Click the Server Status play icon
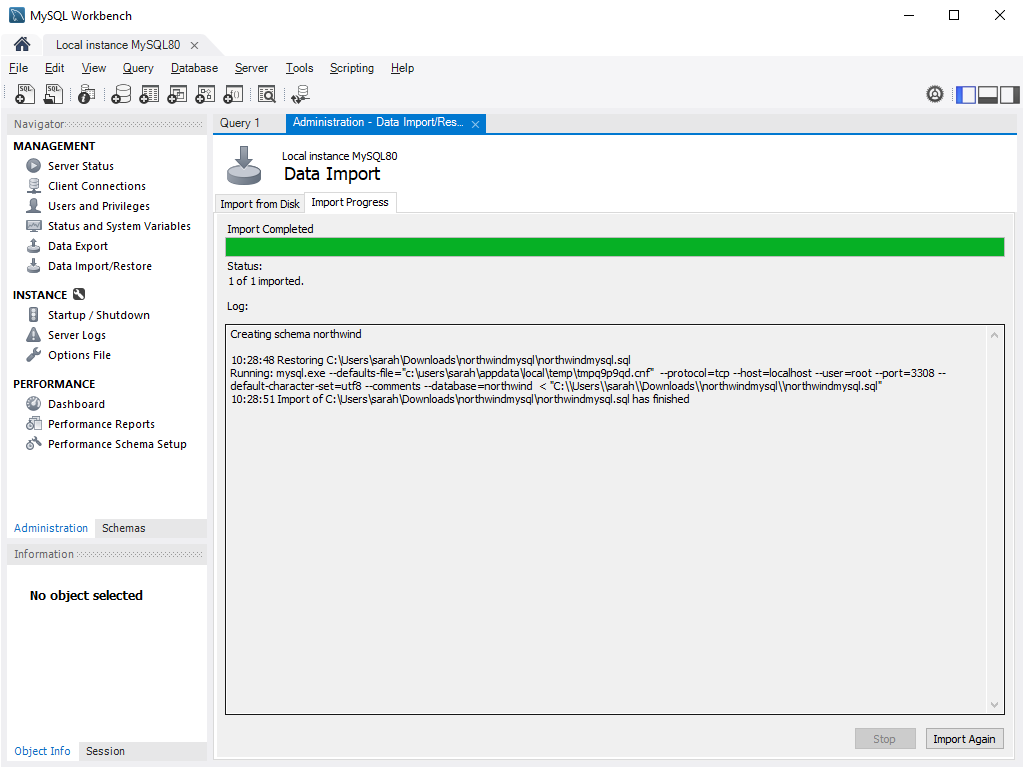 33,166
